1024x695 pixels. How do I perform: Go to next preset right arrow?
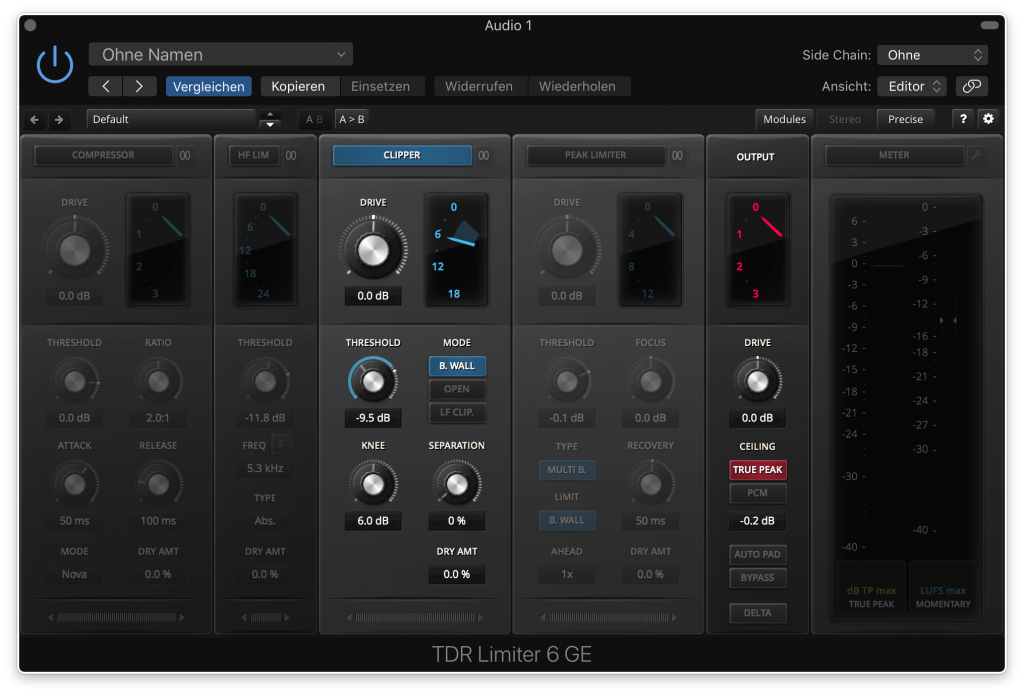coord(139,86)
